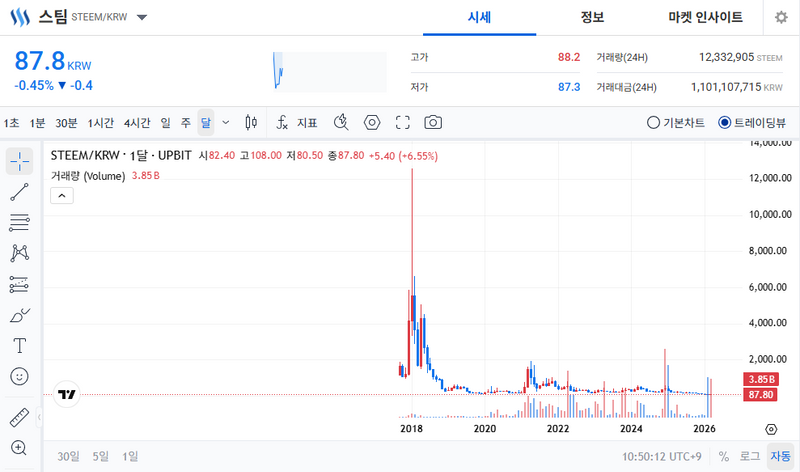Expand the STEEM/KRW market dropdown arrow

click(x=141, y=18)
